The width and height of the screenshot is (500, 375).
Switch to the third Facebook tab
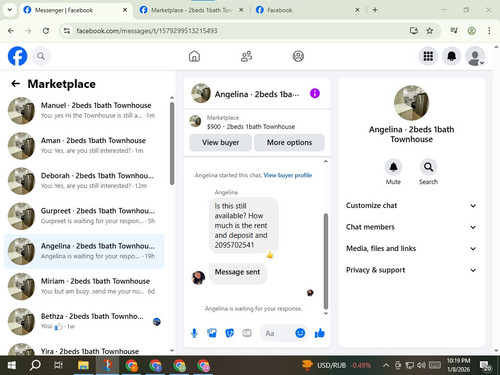tap(307, 10)
